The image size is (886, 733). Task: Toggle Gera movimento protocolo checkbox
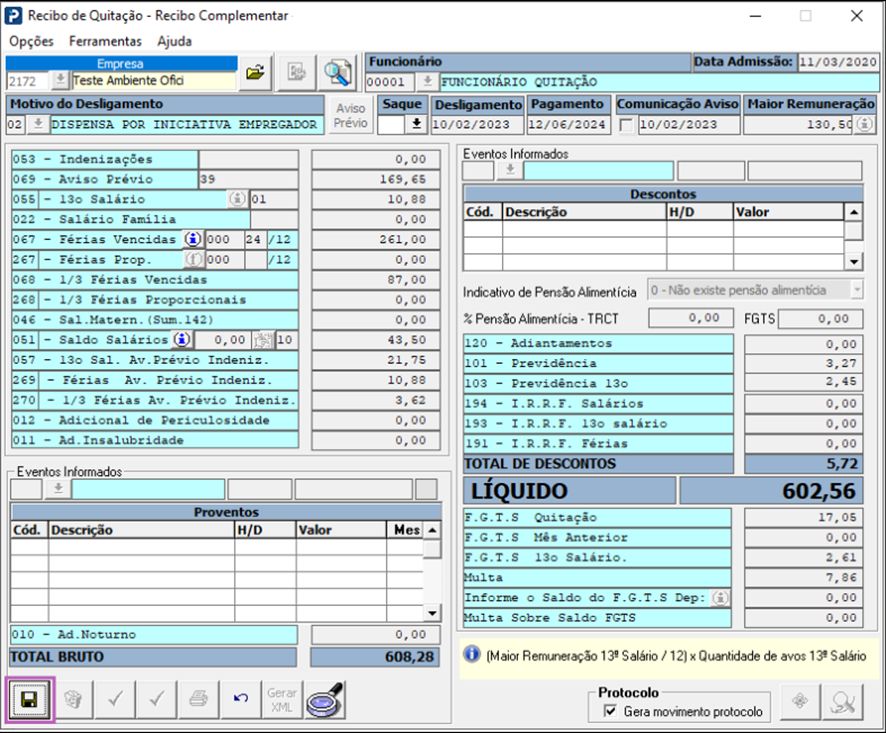pyautogui.click(x=610, y=711)
